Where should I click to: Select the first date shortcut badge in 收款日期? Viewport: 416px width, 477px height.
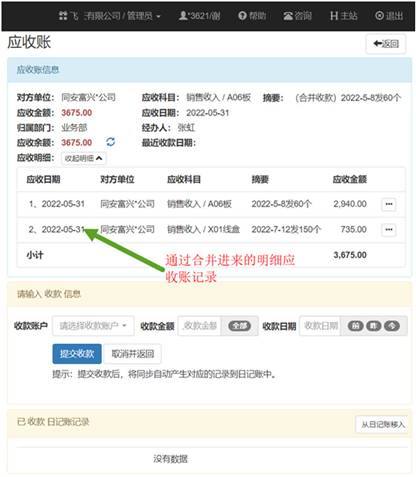tap(355, 326)
